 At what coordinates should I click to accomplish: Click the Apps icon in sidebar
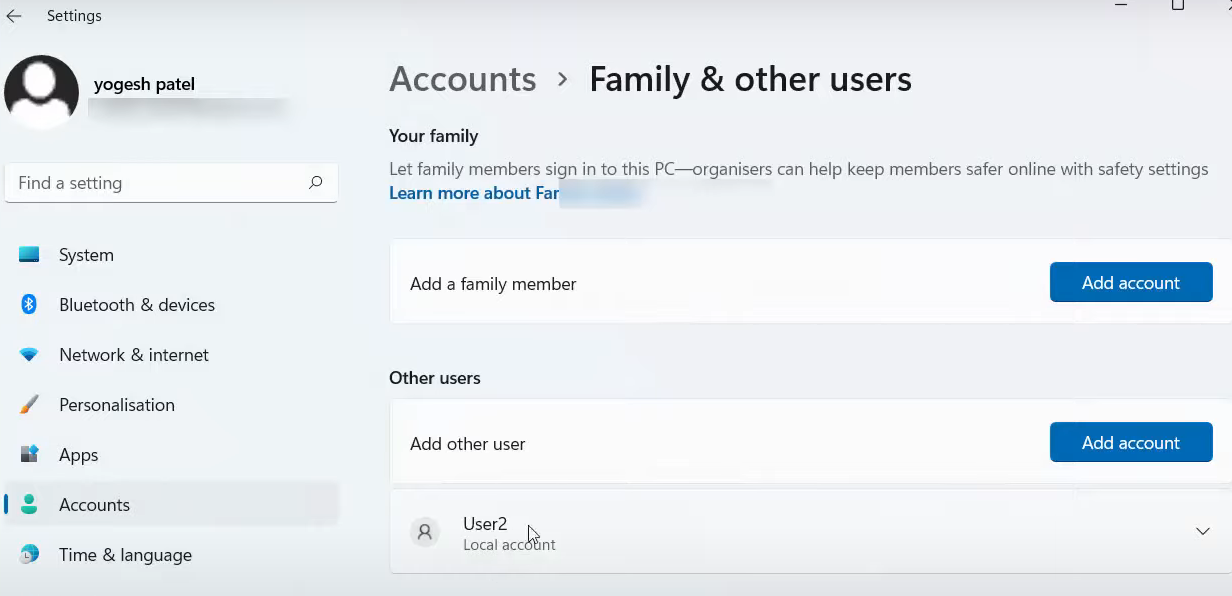[29, 455]
